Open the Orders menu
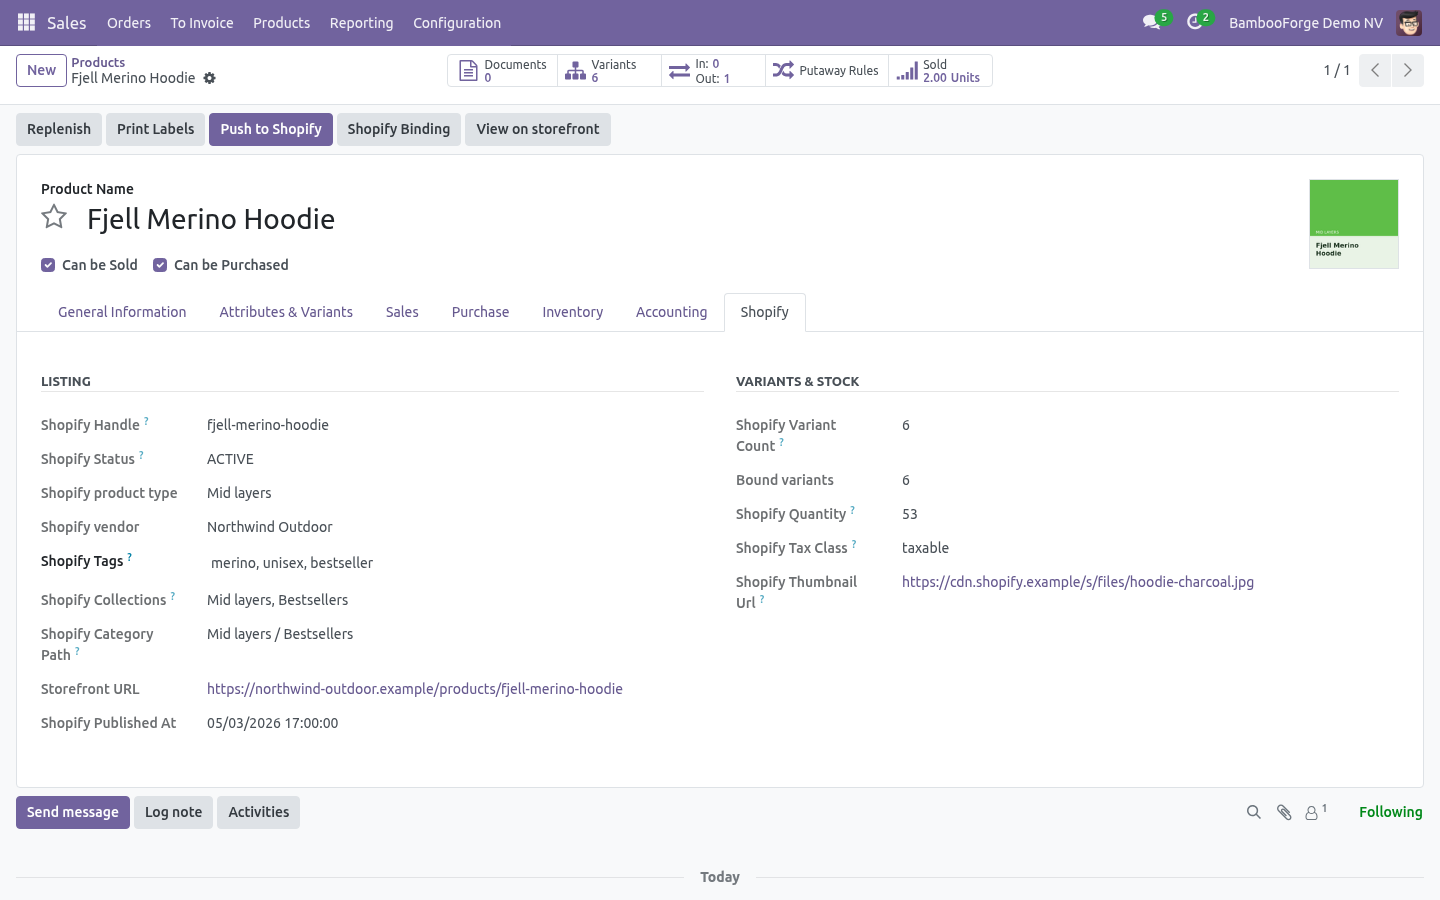Image resolution: width=1440 pixels, height=900 pixels. coord(129,22)
